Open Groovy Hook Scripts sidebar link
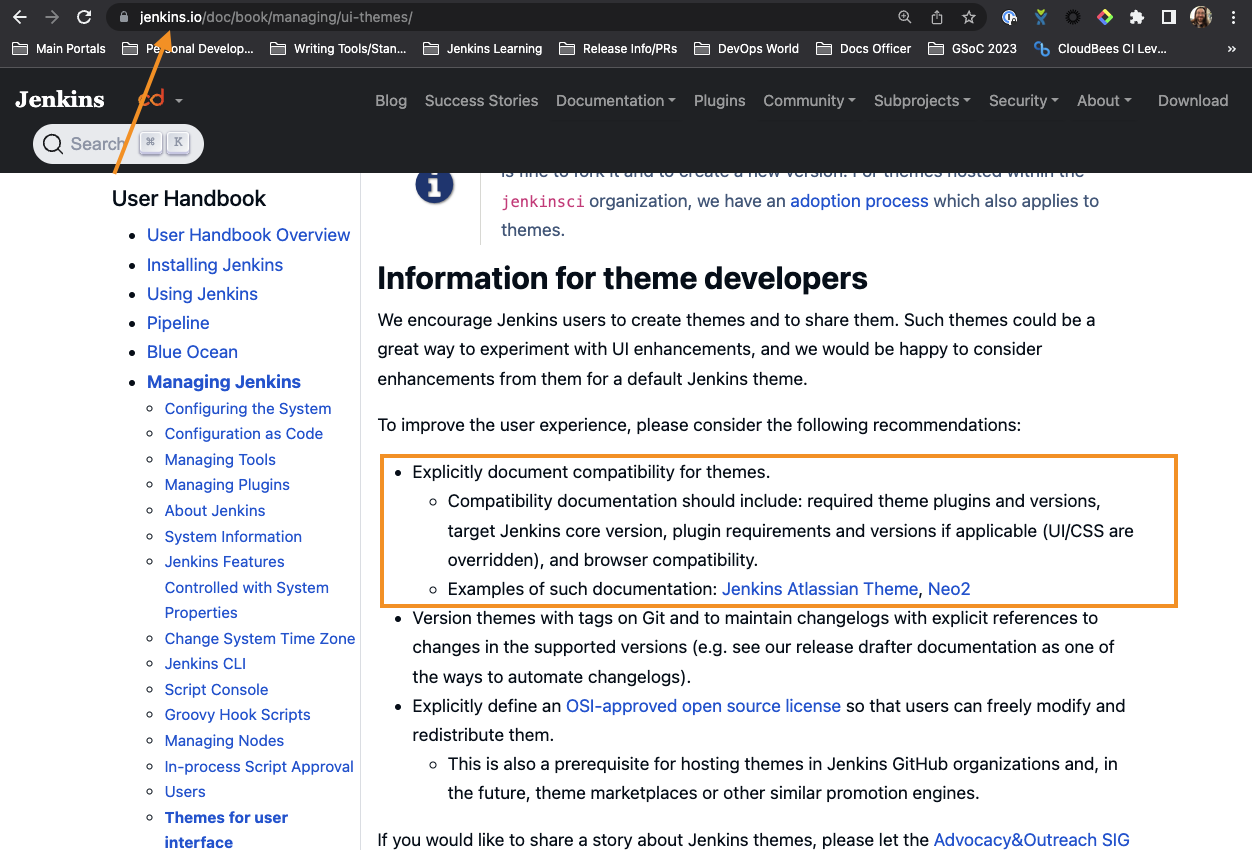This screenshot has width=1252, height=850. point(238,715)
